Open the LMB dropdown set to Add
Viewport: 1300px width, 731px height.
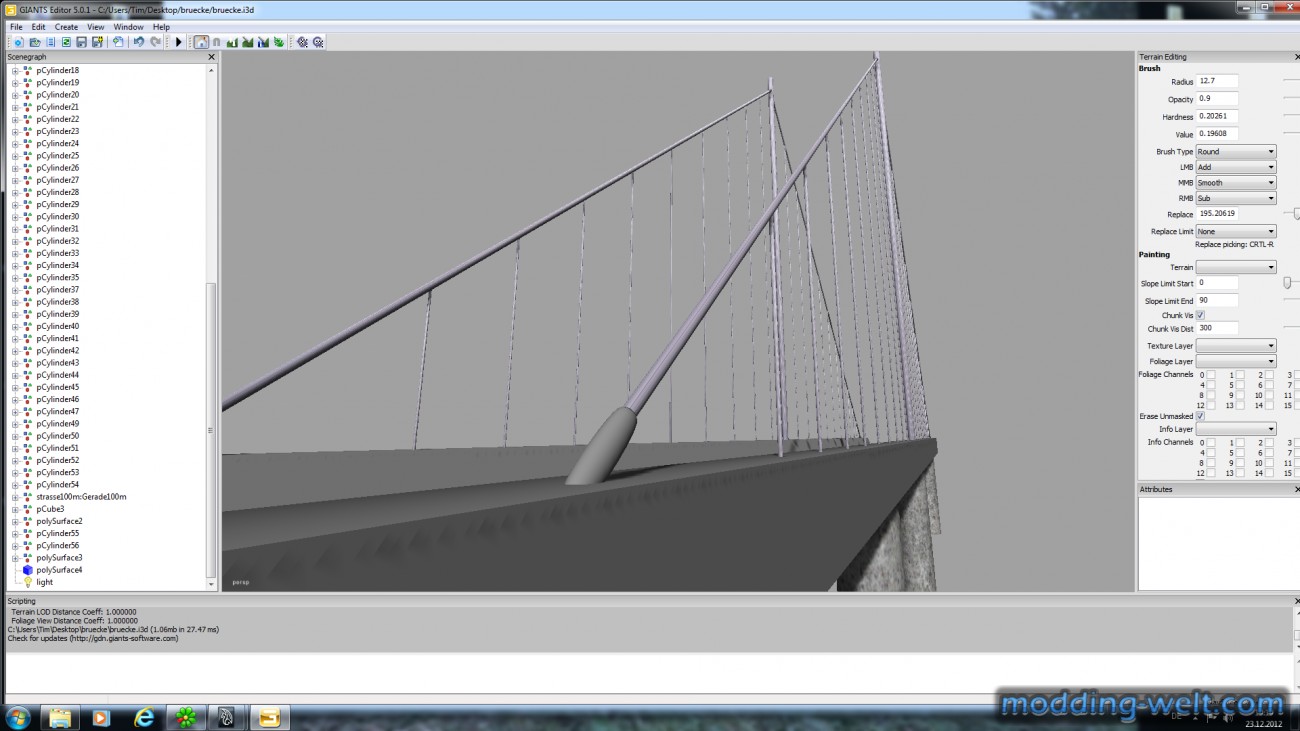pyautogui.click(x=1236, y=167)
